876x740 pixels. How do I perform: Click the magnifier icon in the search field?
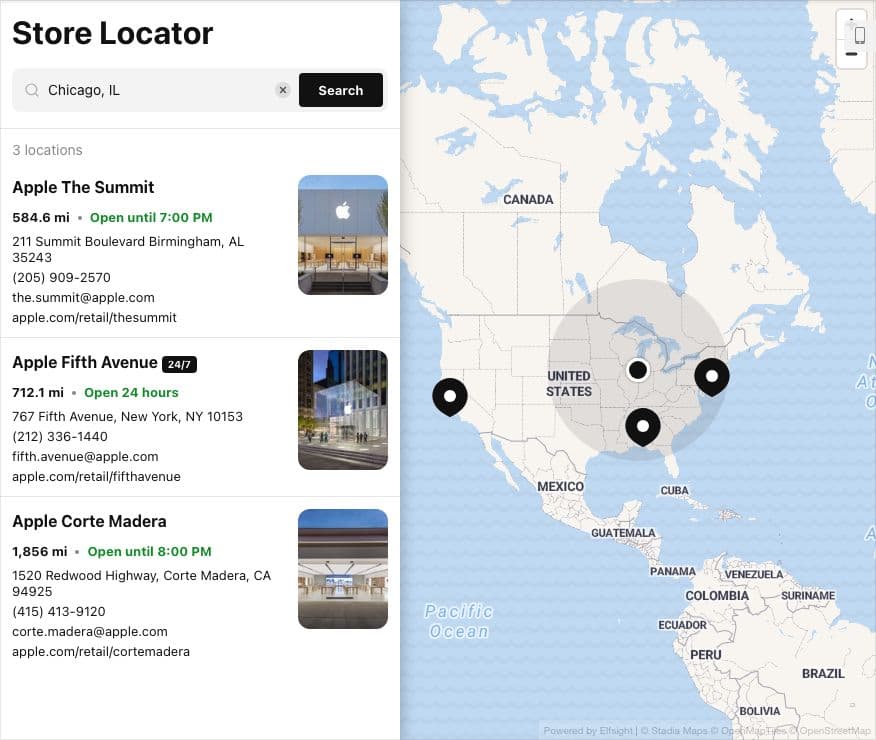pyautogui.click(x=32, y=90)
